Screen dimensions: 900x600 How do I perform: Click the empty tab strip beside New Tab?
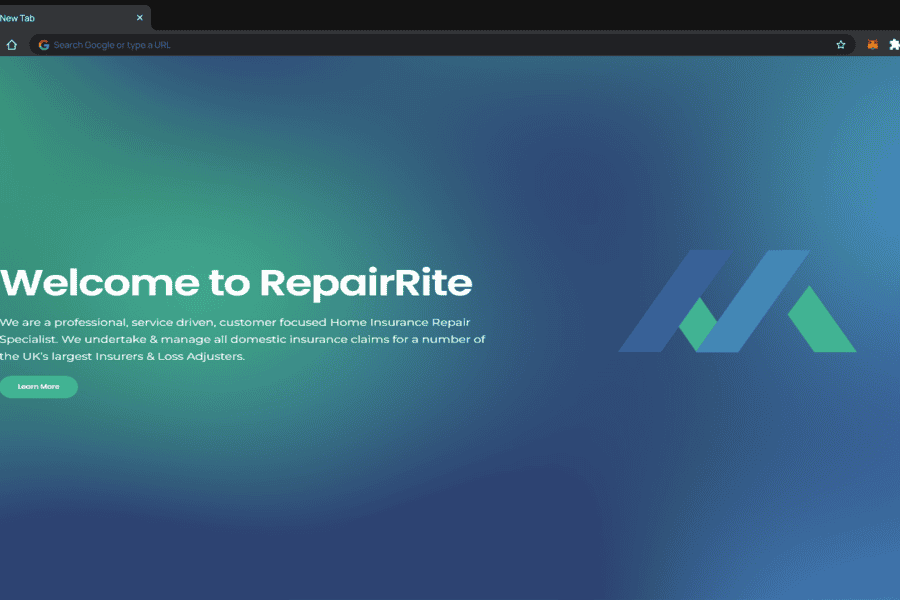500,16
